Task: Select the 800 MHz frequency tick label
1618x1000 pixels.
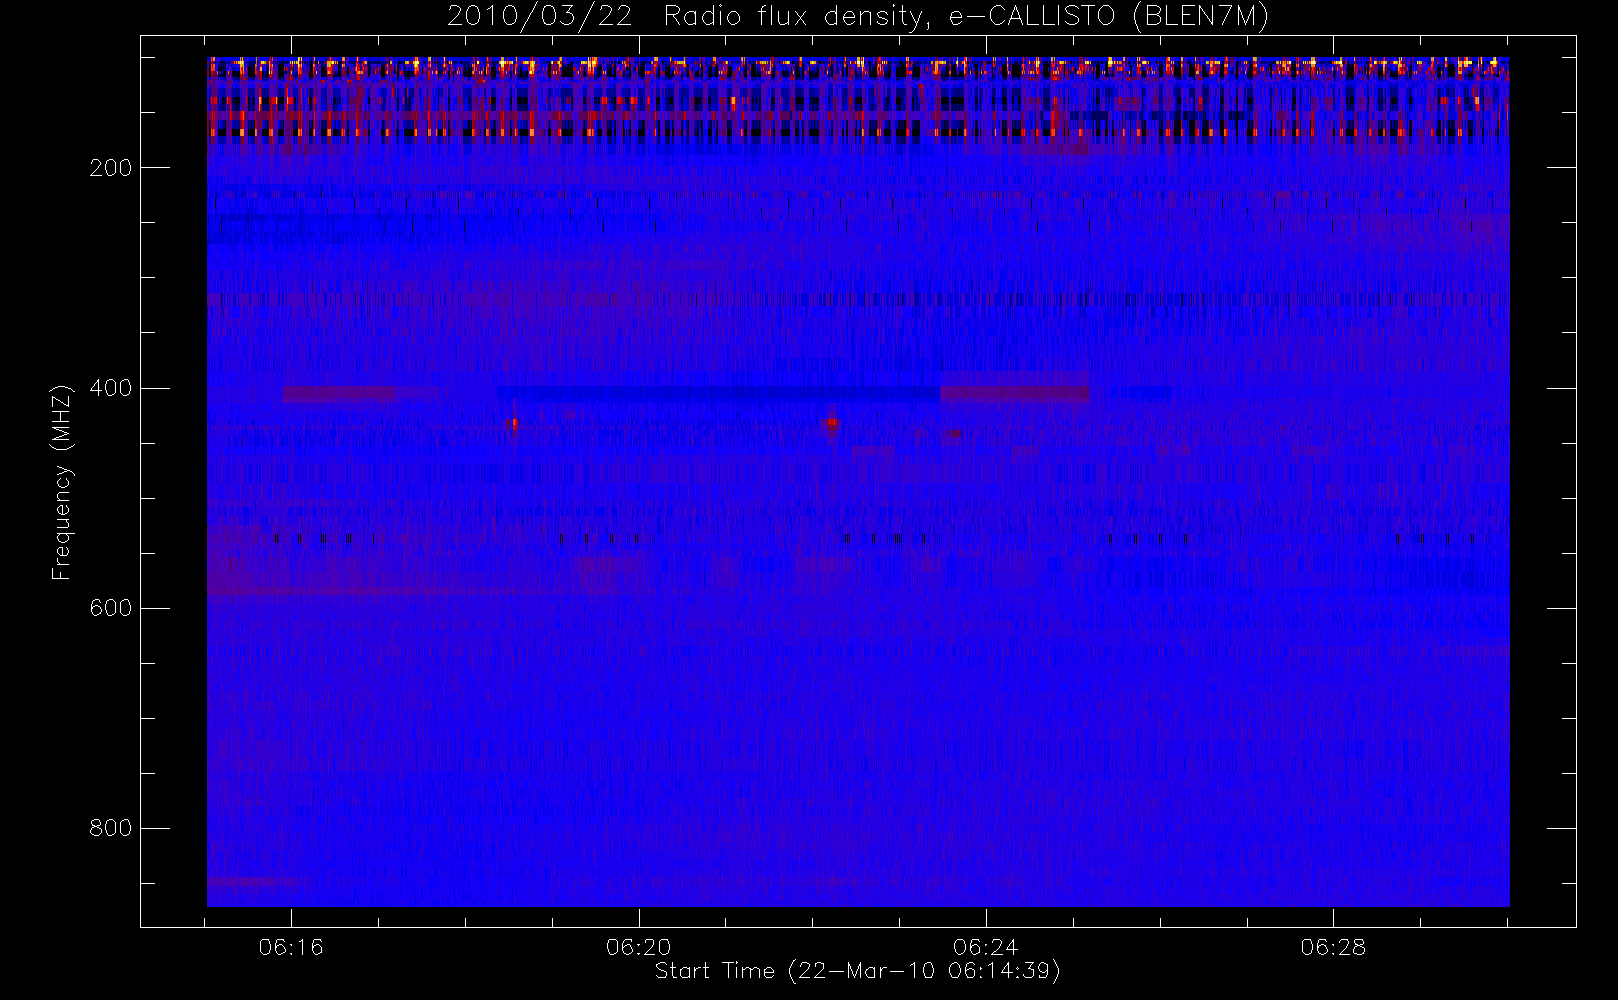Action: click(110, 828)
